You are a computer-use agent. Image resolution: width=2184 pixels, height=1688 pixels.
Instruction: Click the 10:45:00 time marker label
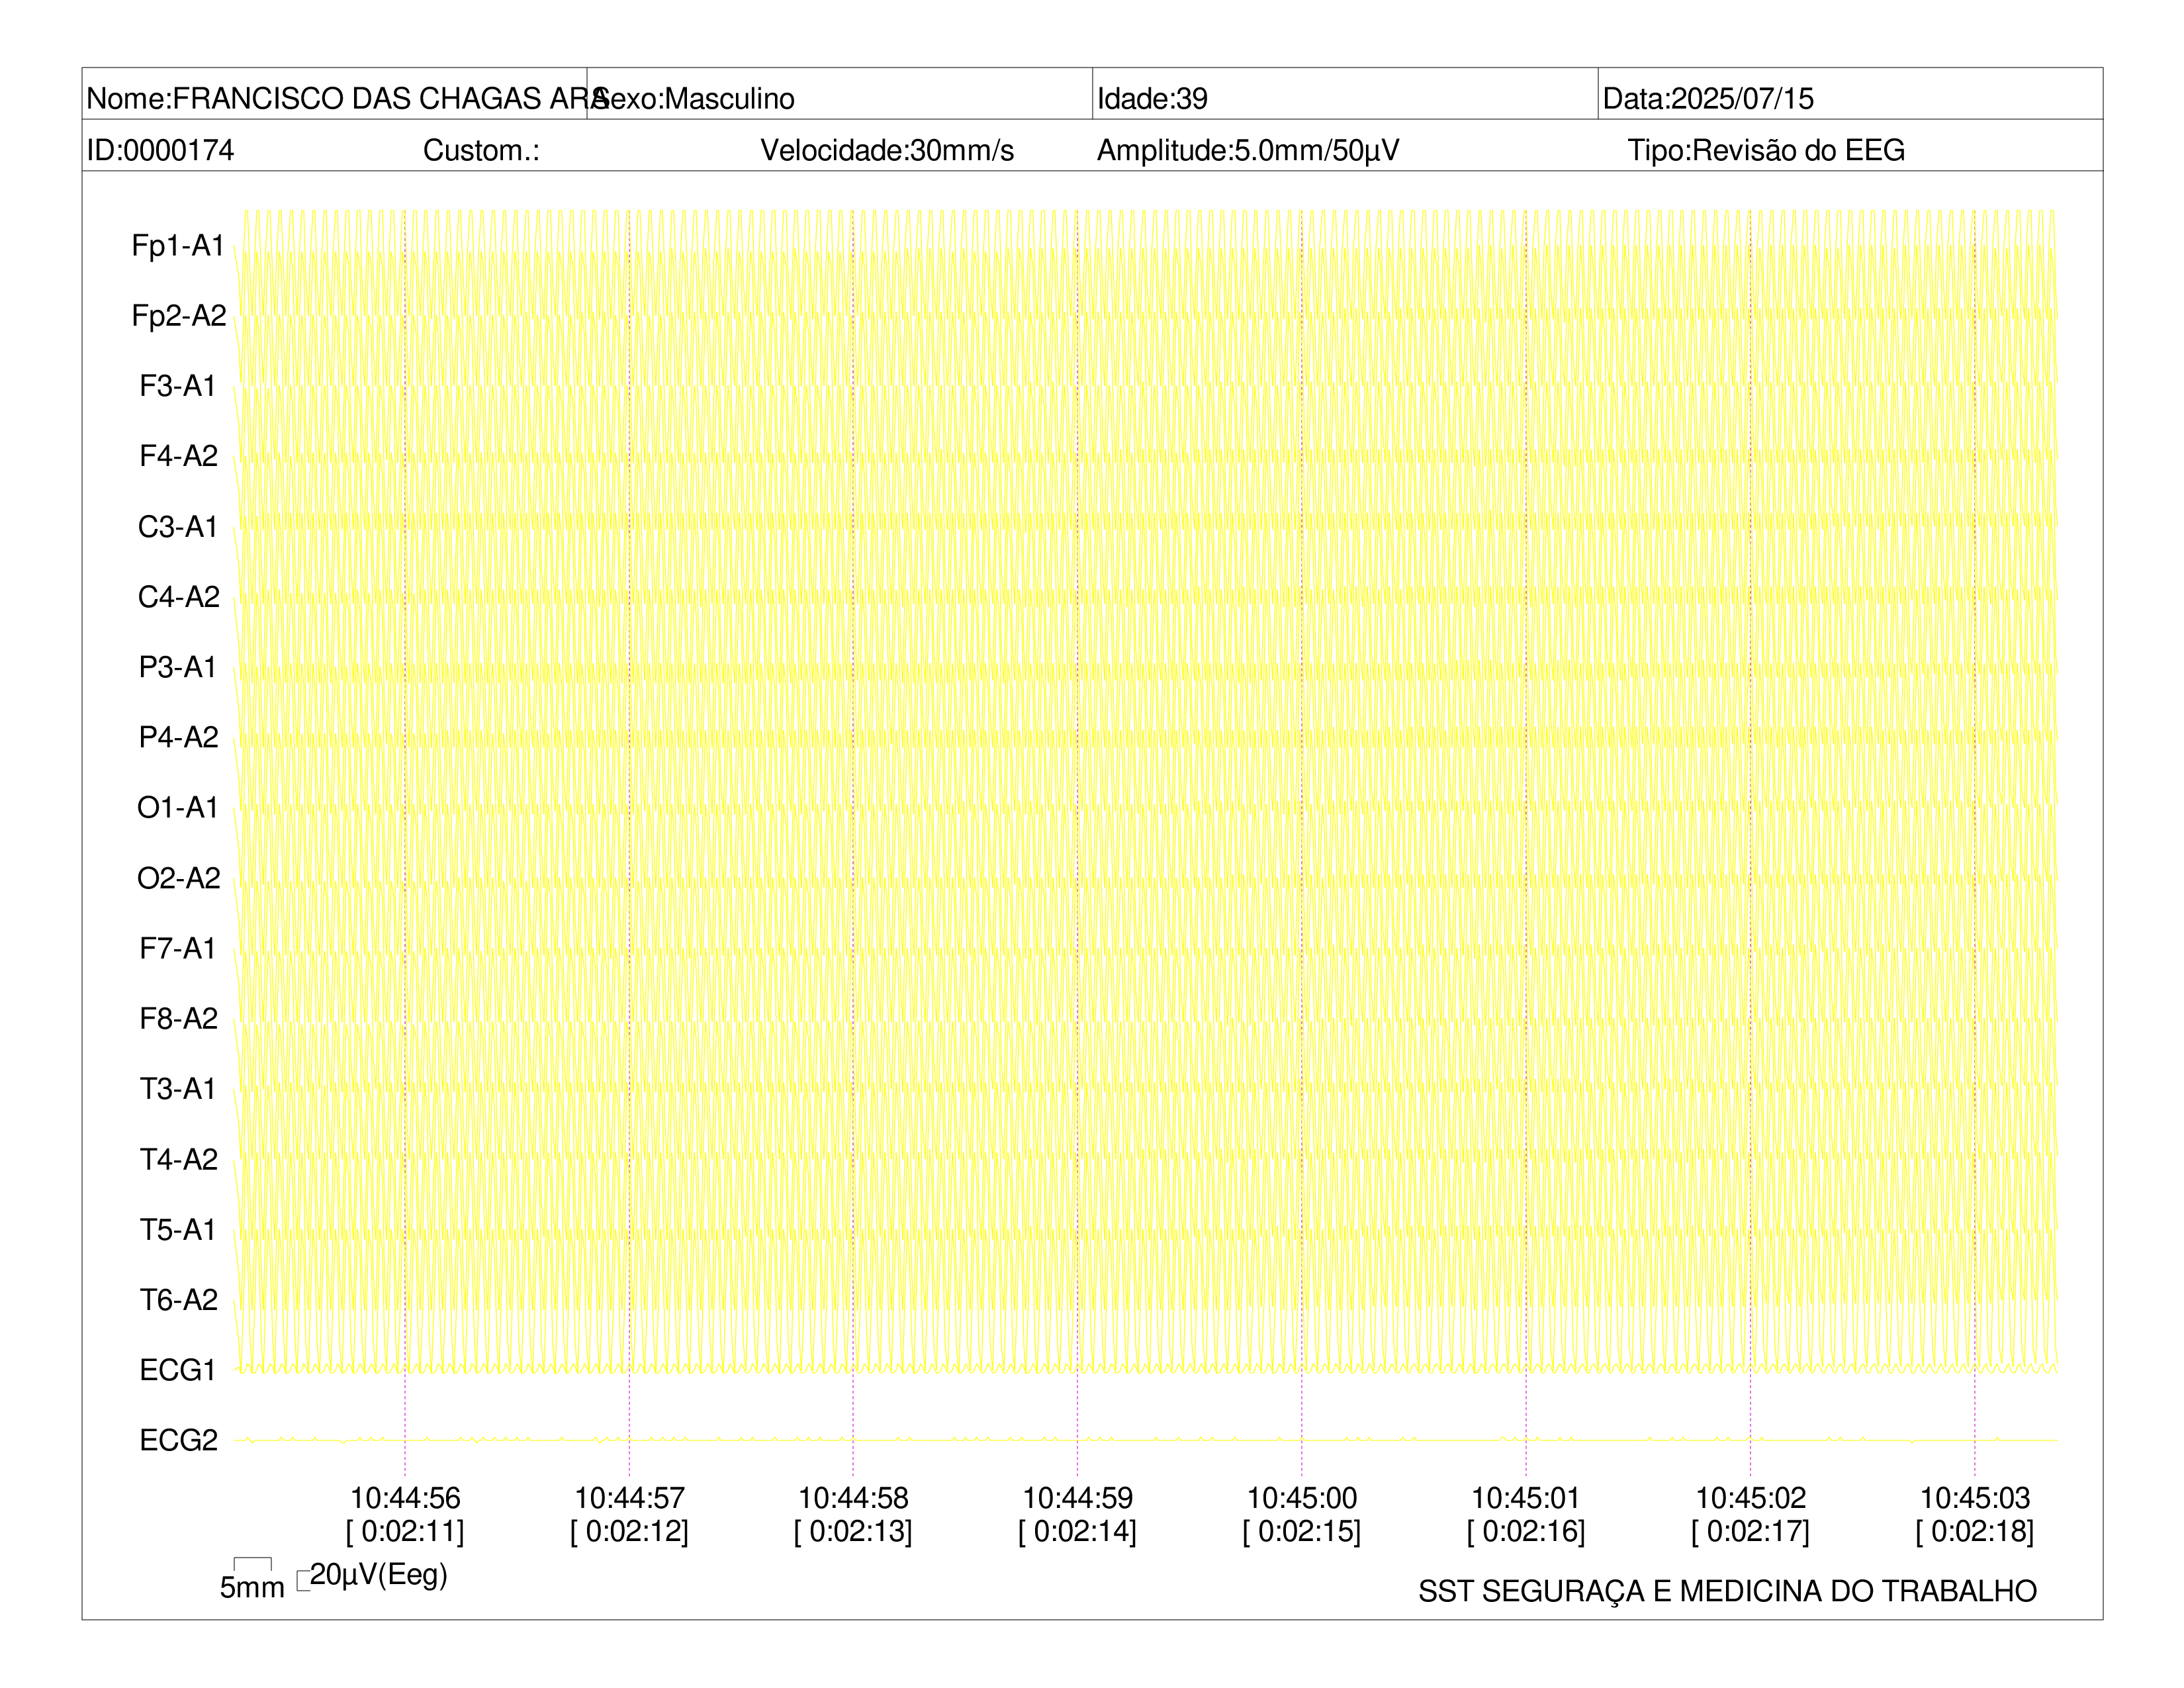pyautogui.click(x=1302, y=1498)
